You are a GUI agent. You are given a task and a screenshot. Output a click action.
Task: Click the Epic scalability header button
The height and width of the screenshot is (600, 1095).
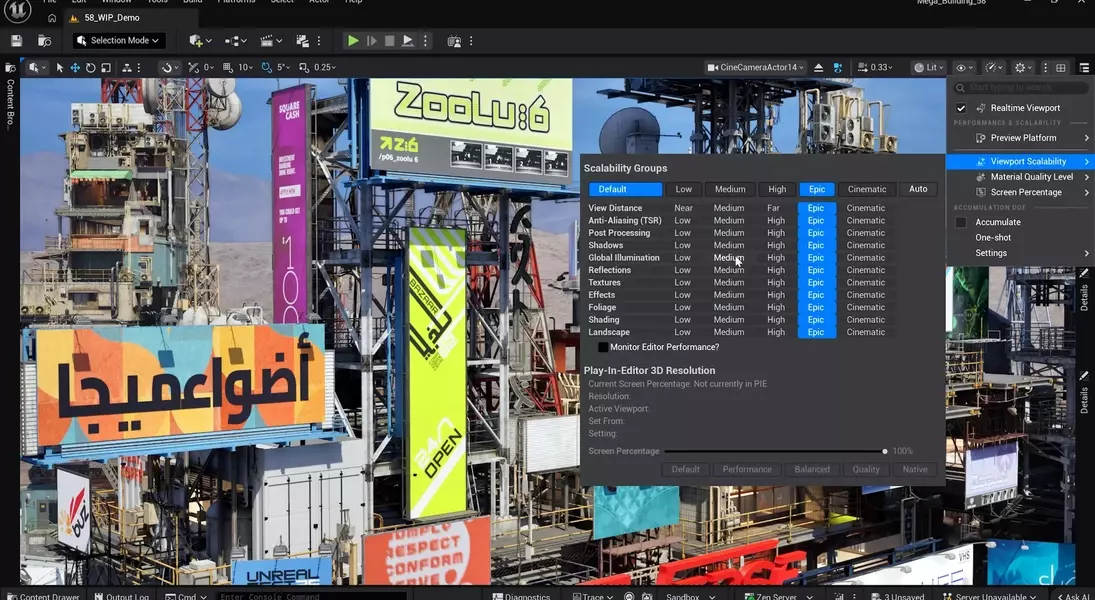pyautogui.click(x=816, y=189)
